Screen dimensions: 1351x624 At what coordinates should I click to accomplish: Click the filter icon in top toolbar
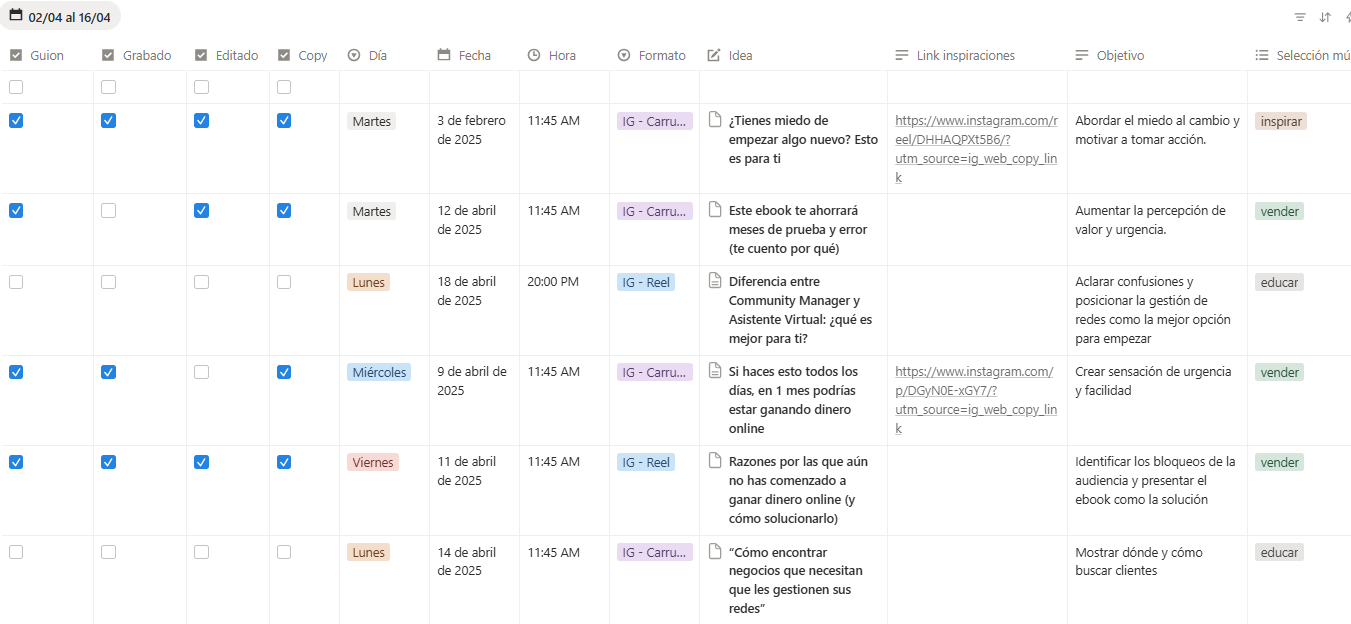[x=1300, y=17]
